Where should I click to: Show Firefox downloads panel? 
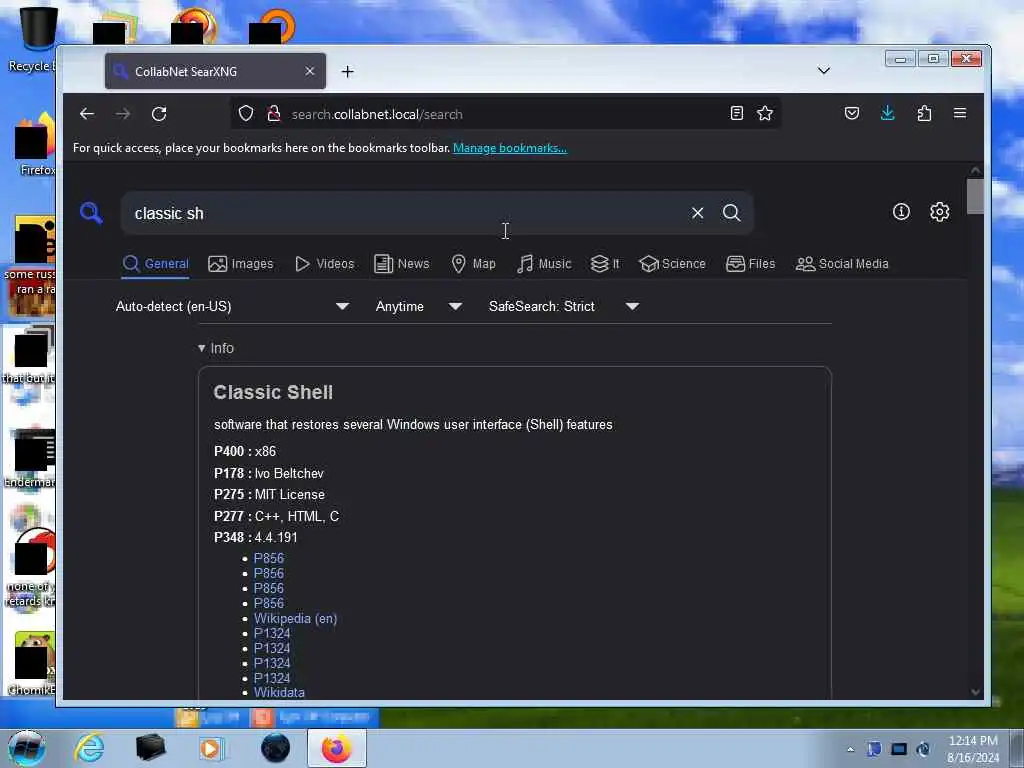pyautogui.click(x=888, y=114)
